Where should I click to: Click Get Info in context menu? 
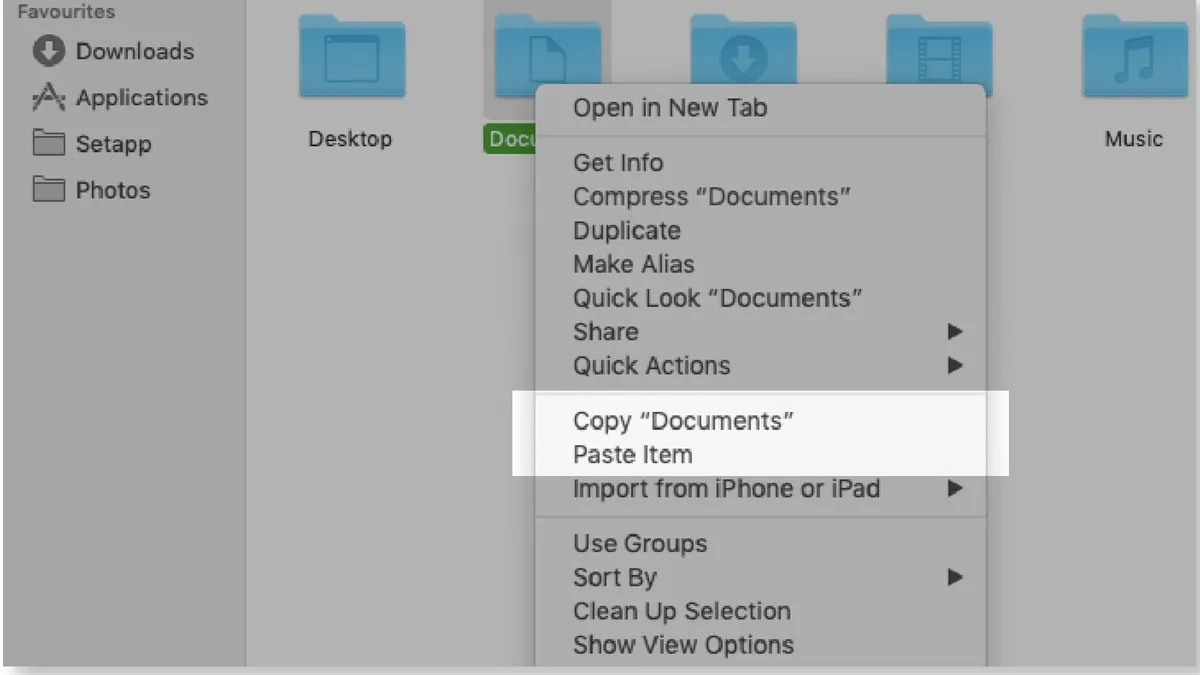coord(618,163)
